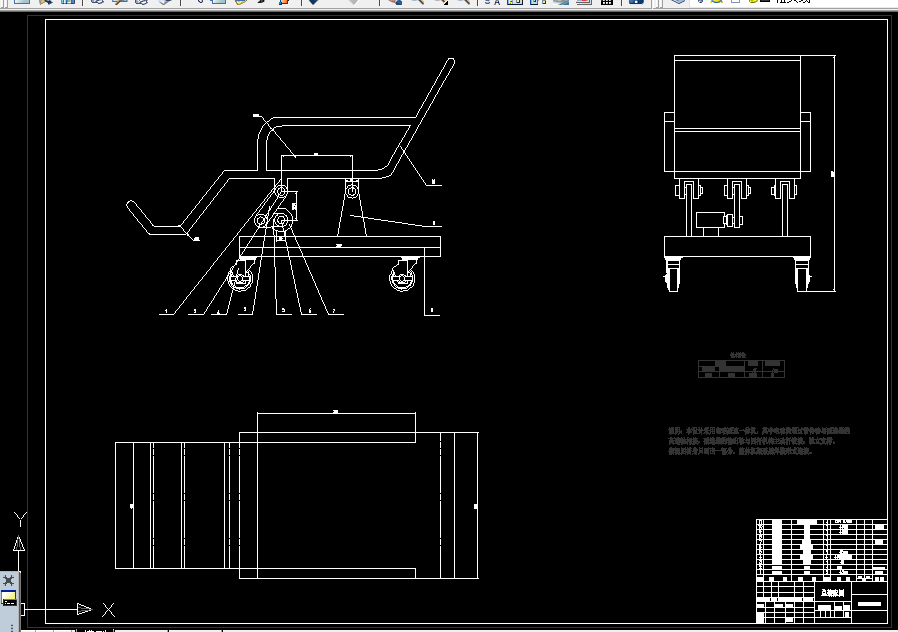Click the yellow command window icon on the left palette
Screen dimensions: 898x632
click(x=9, y=599)
